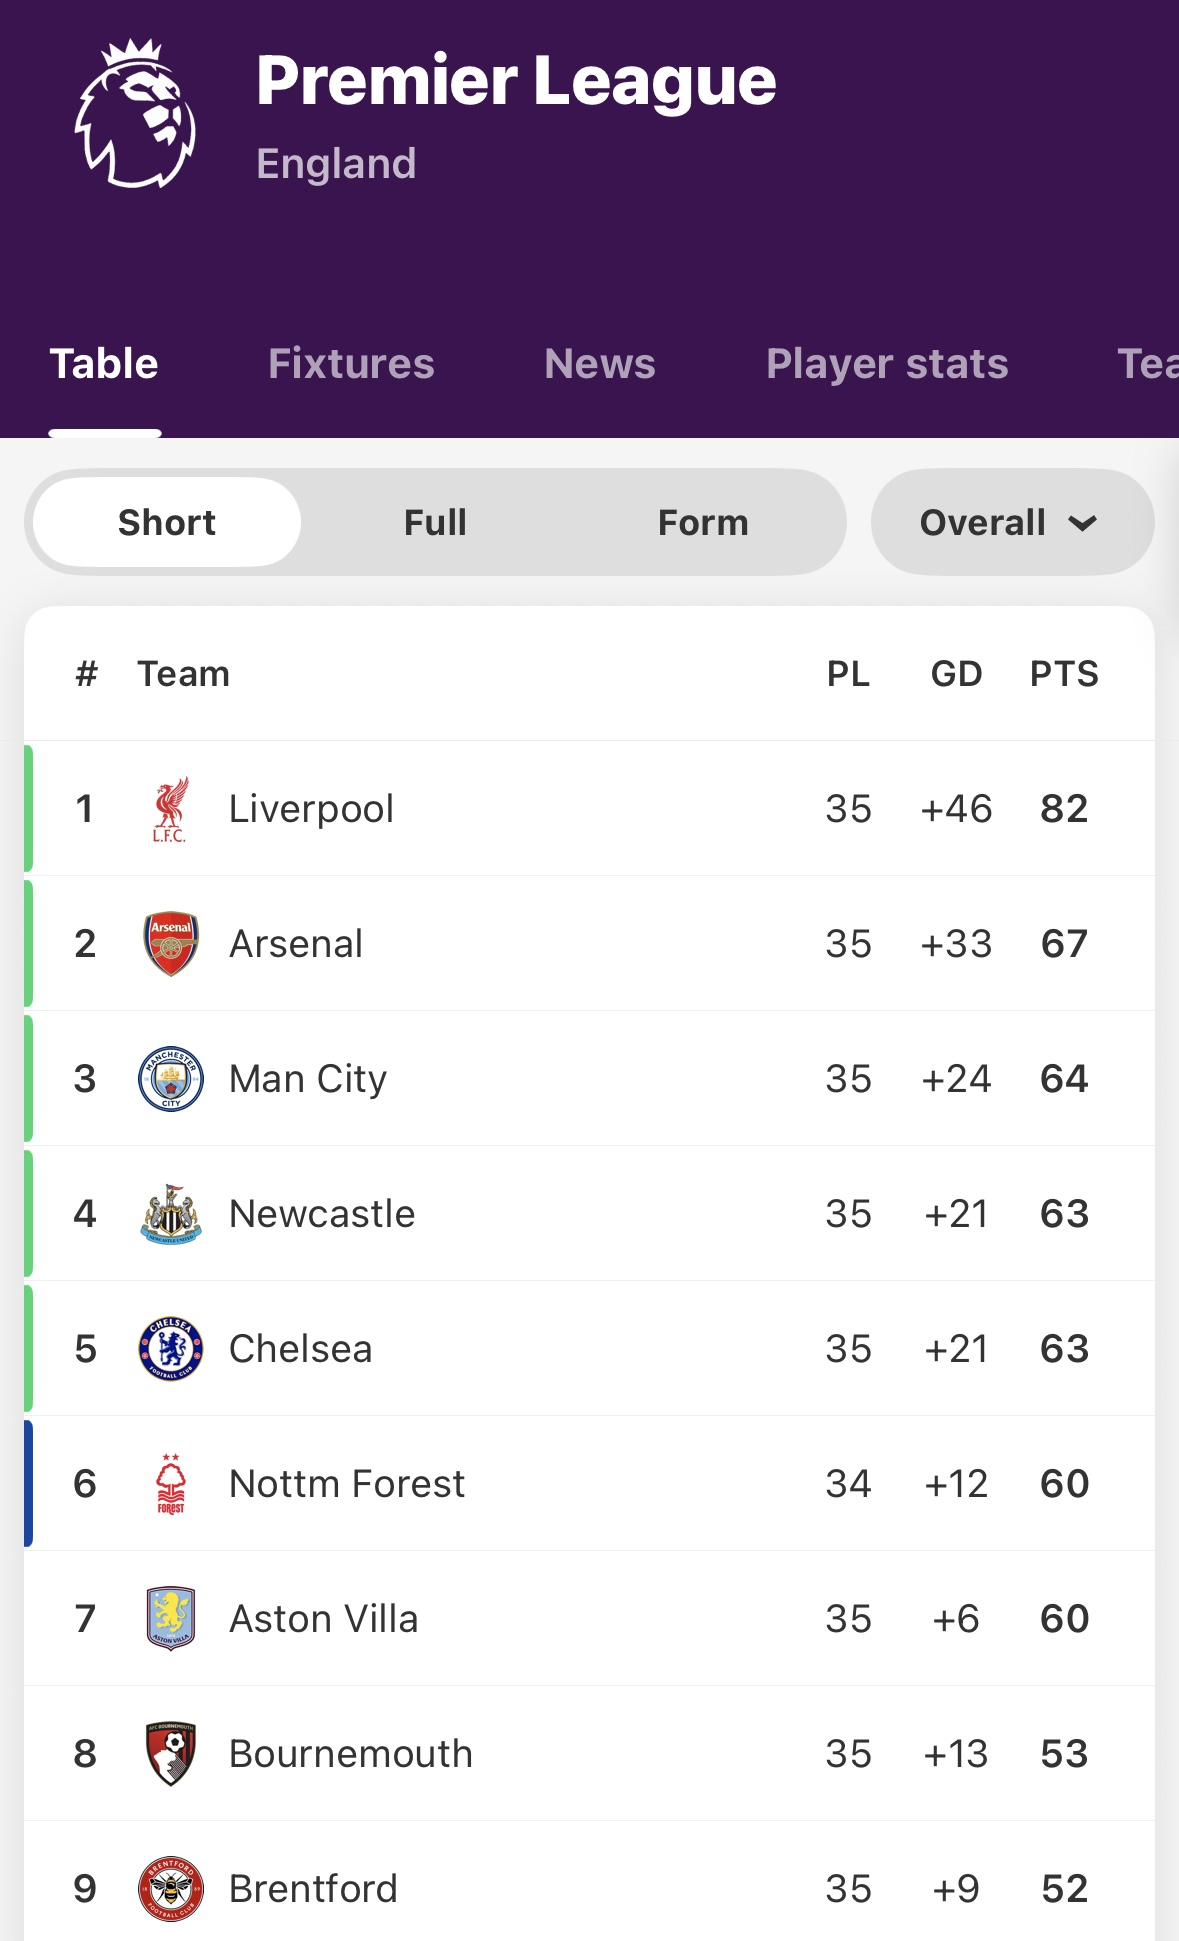The width and height of the screenshot is (1179, 1941).
Task: Open the Fixtures tab
Action: tap(351, 364)
